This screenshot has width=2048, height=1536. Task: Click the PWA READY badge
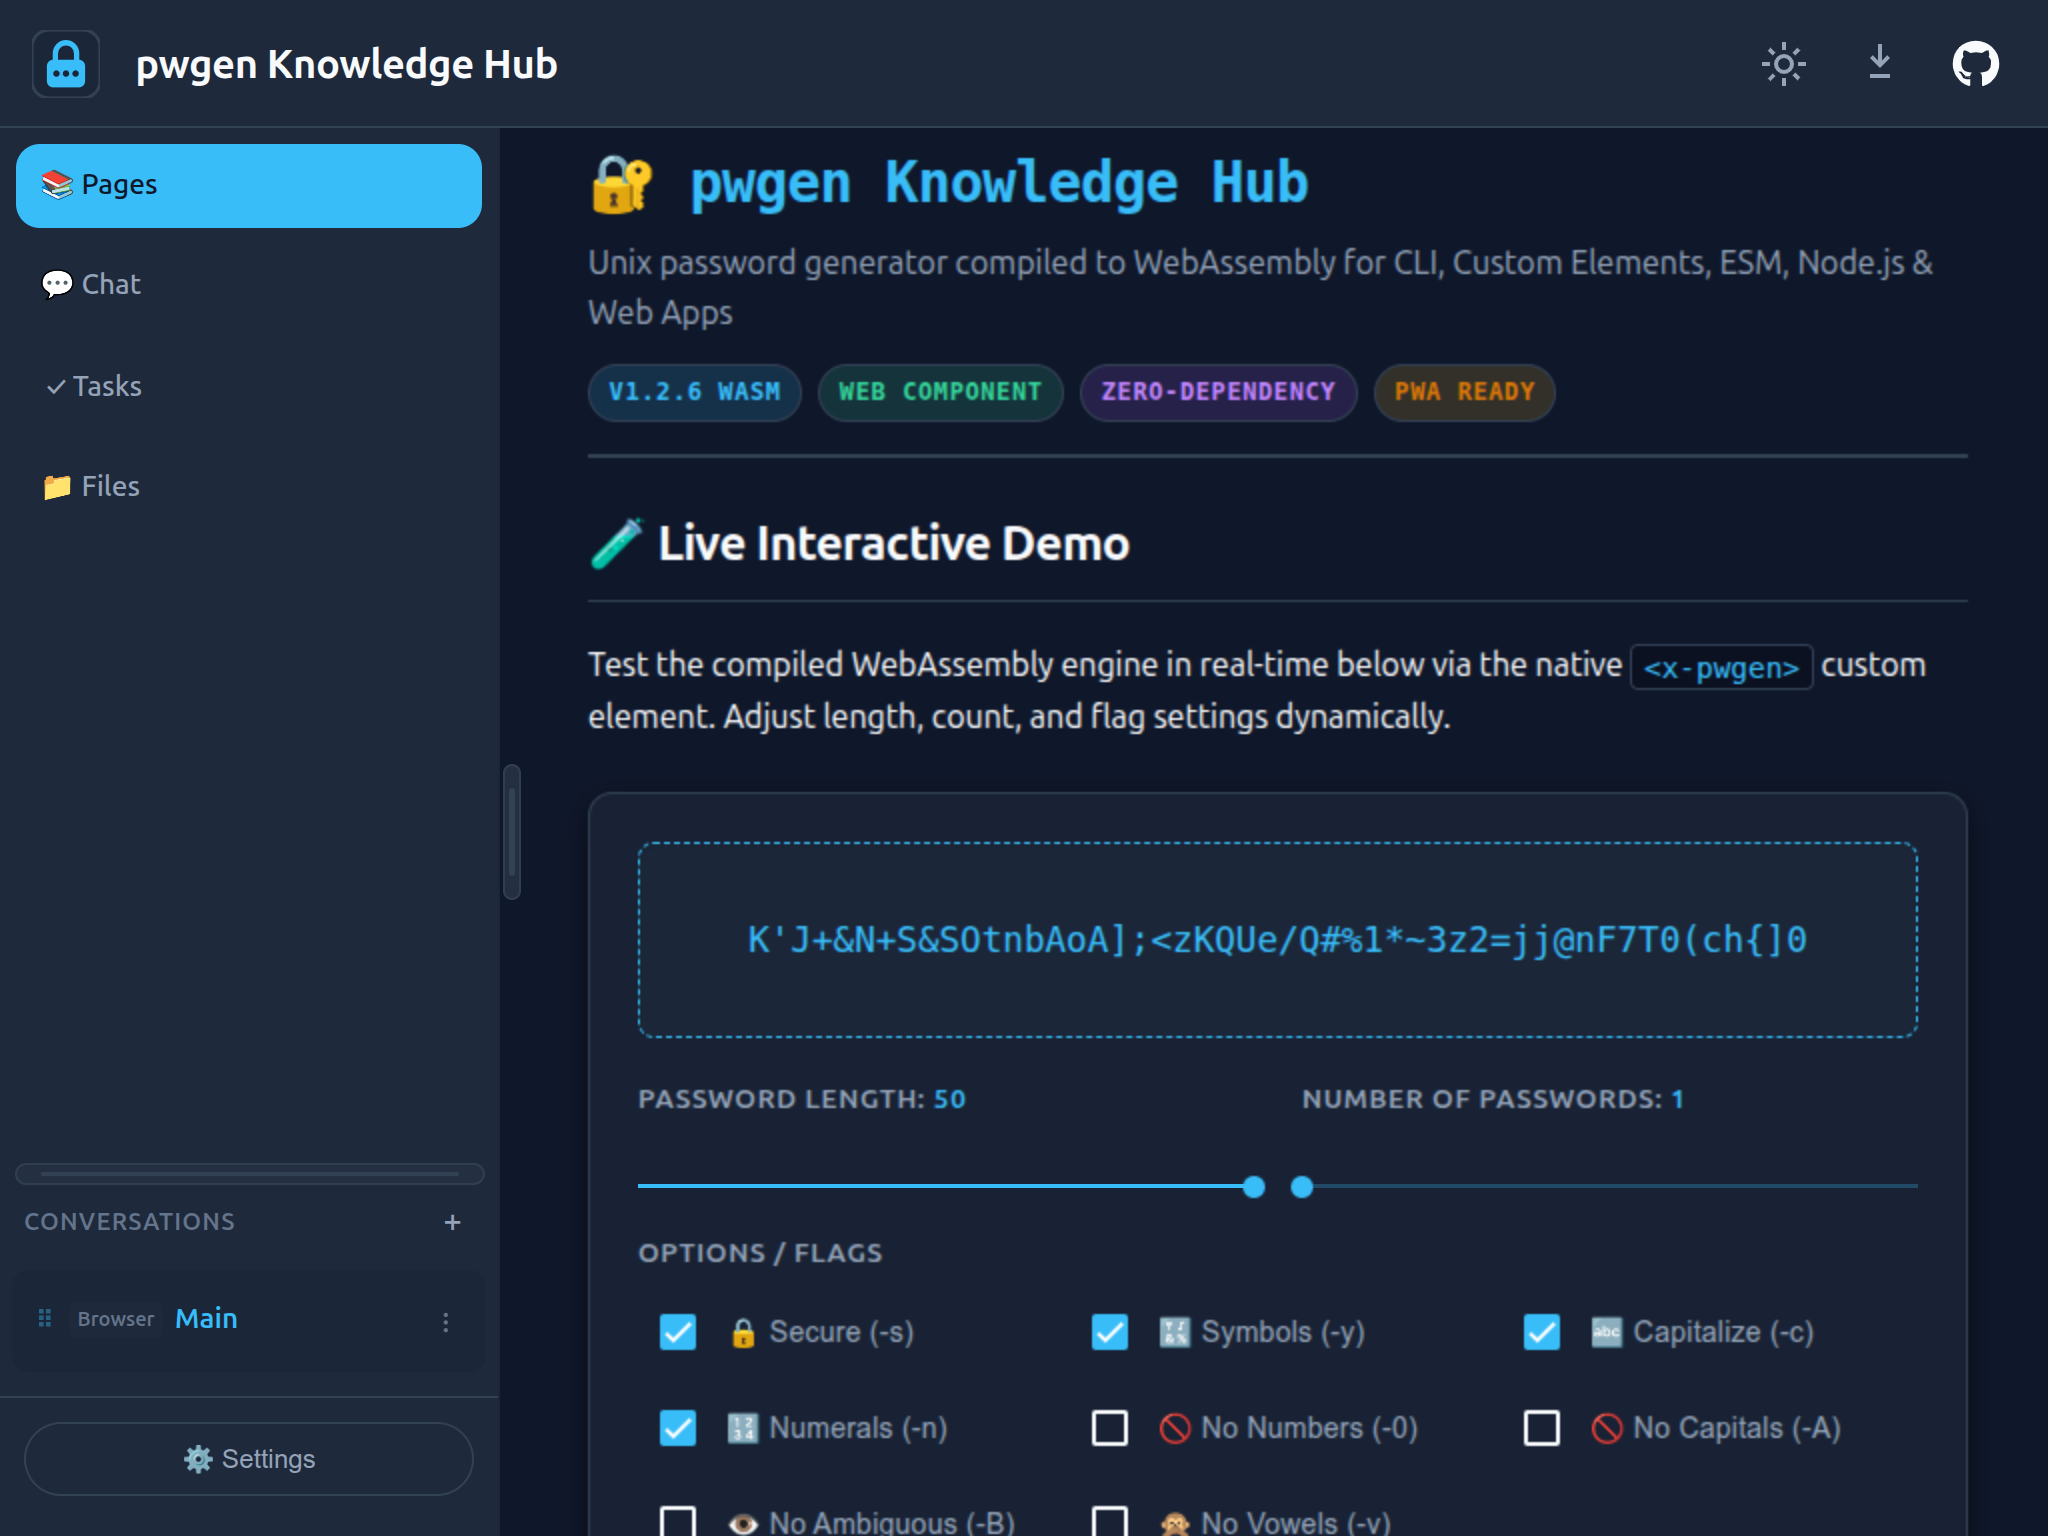point(1464,392)
